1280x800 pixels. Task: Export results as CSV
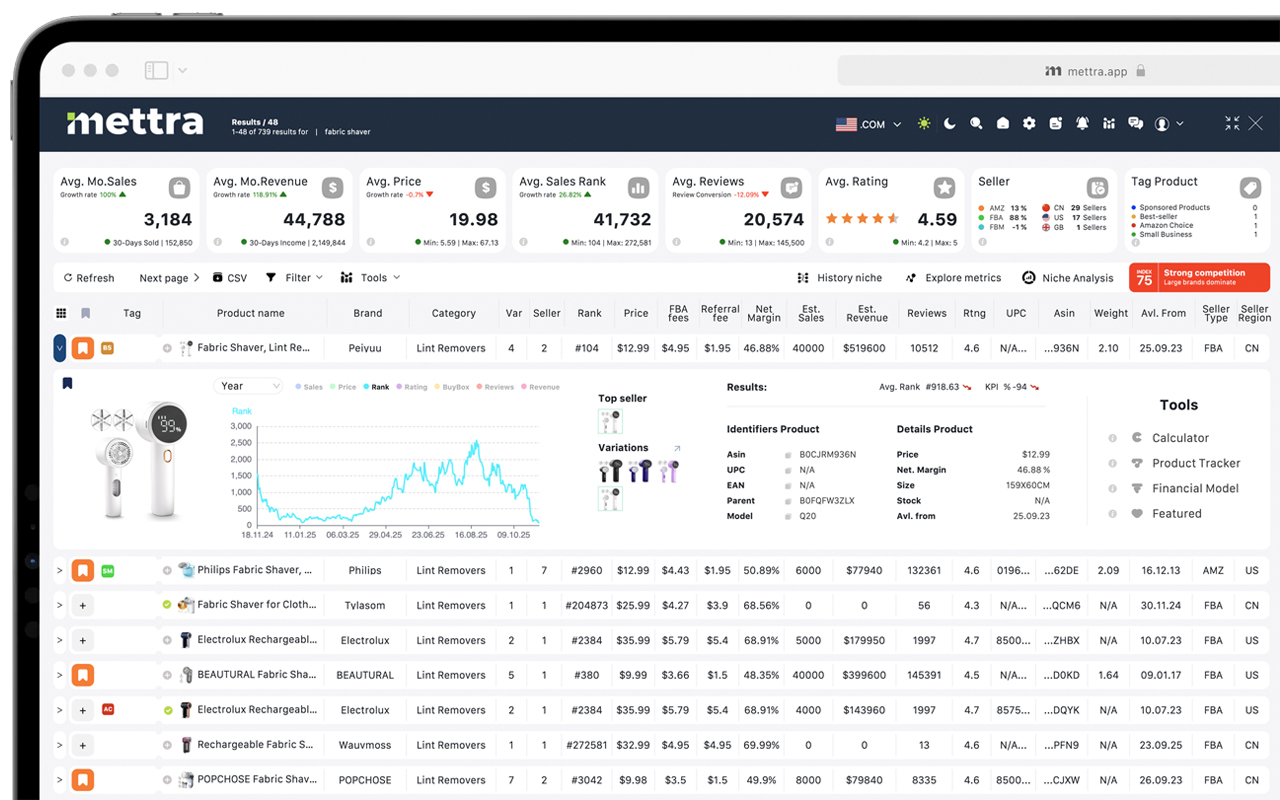230,278
